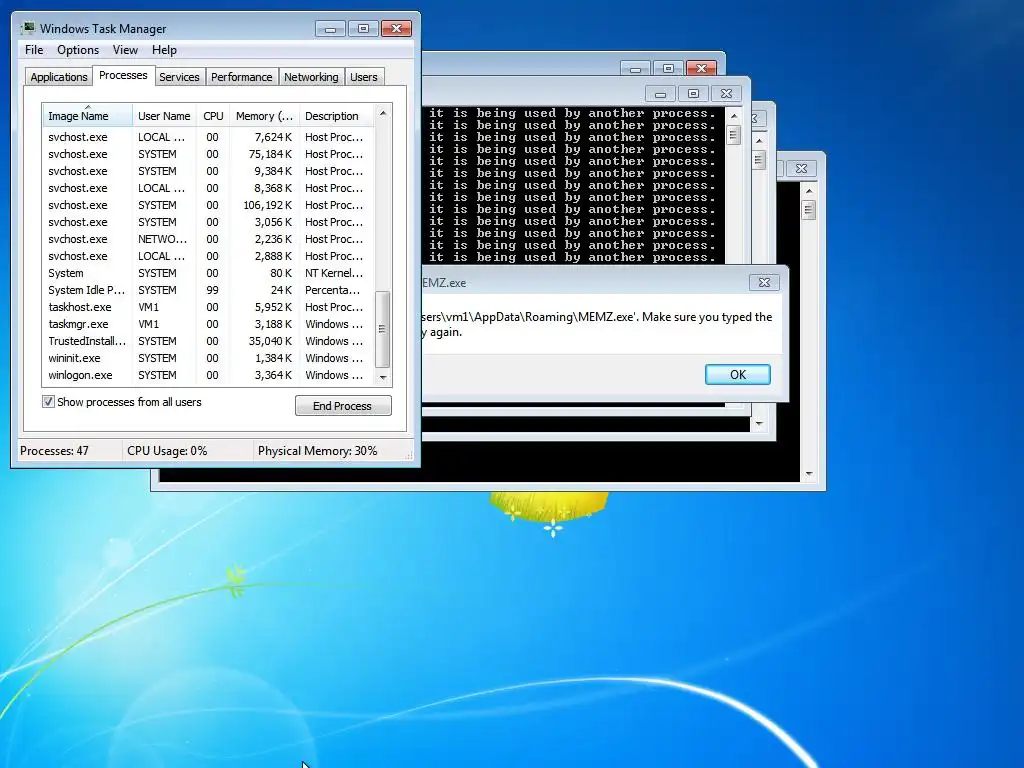The image size is (1024, 768).
Task: Click Processes: 47 in status bar
Action: click(x=54, y=451)
